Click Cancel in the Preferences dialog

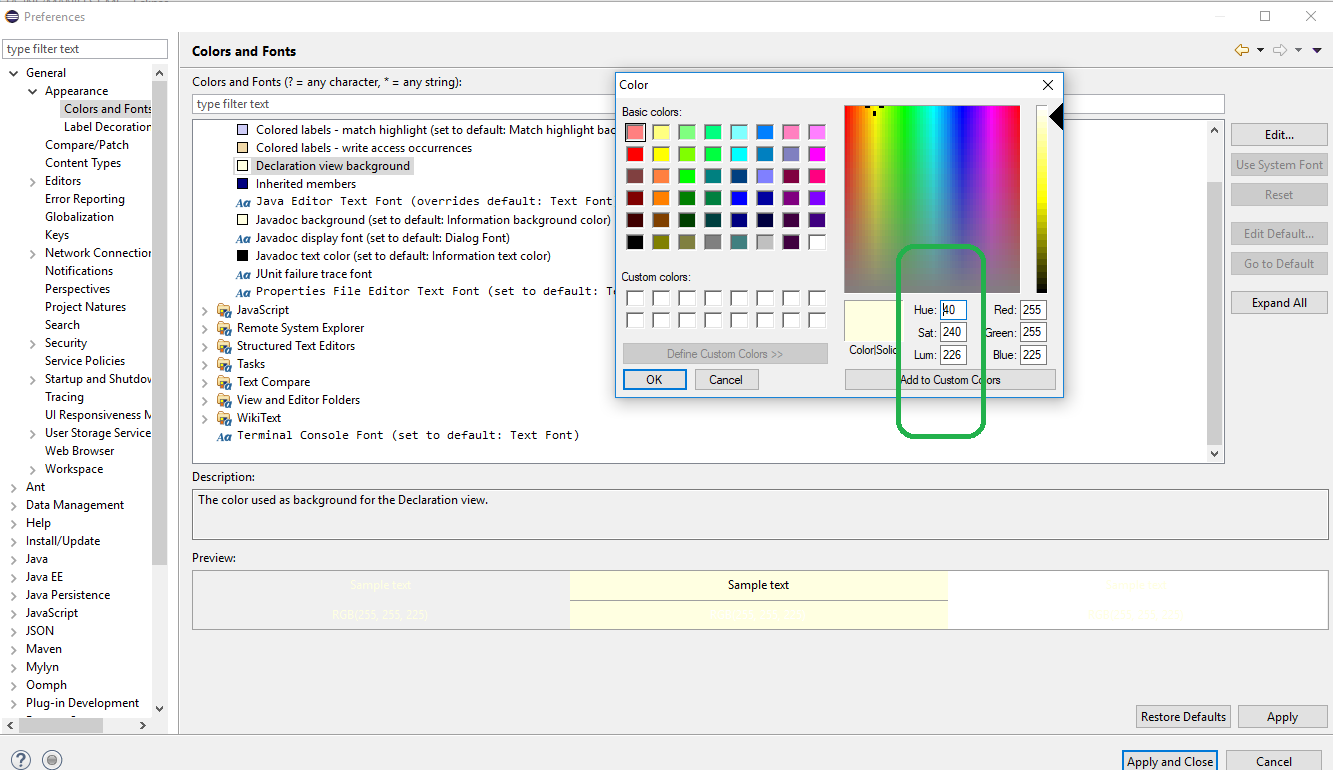(1274, 761)
